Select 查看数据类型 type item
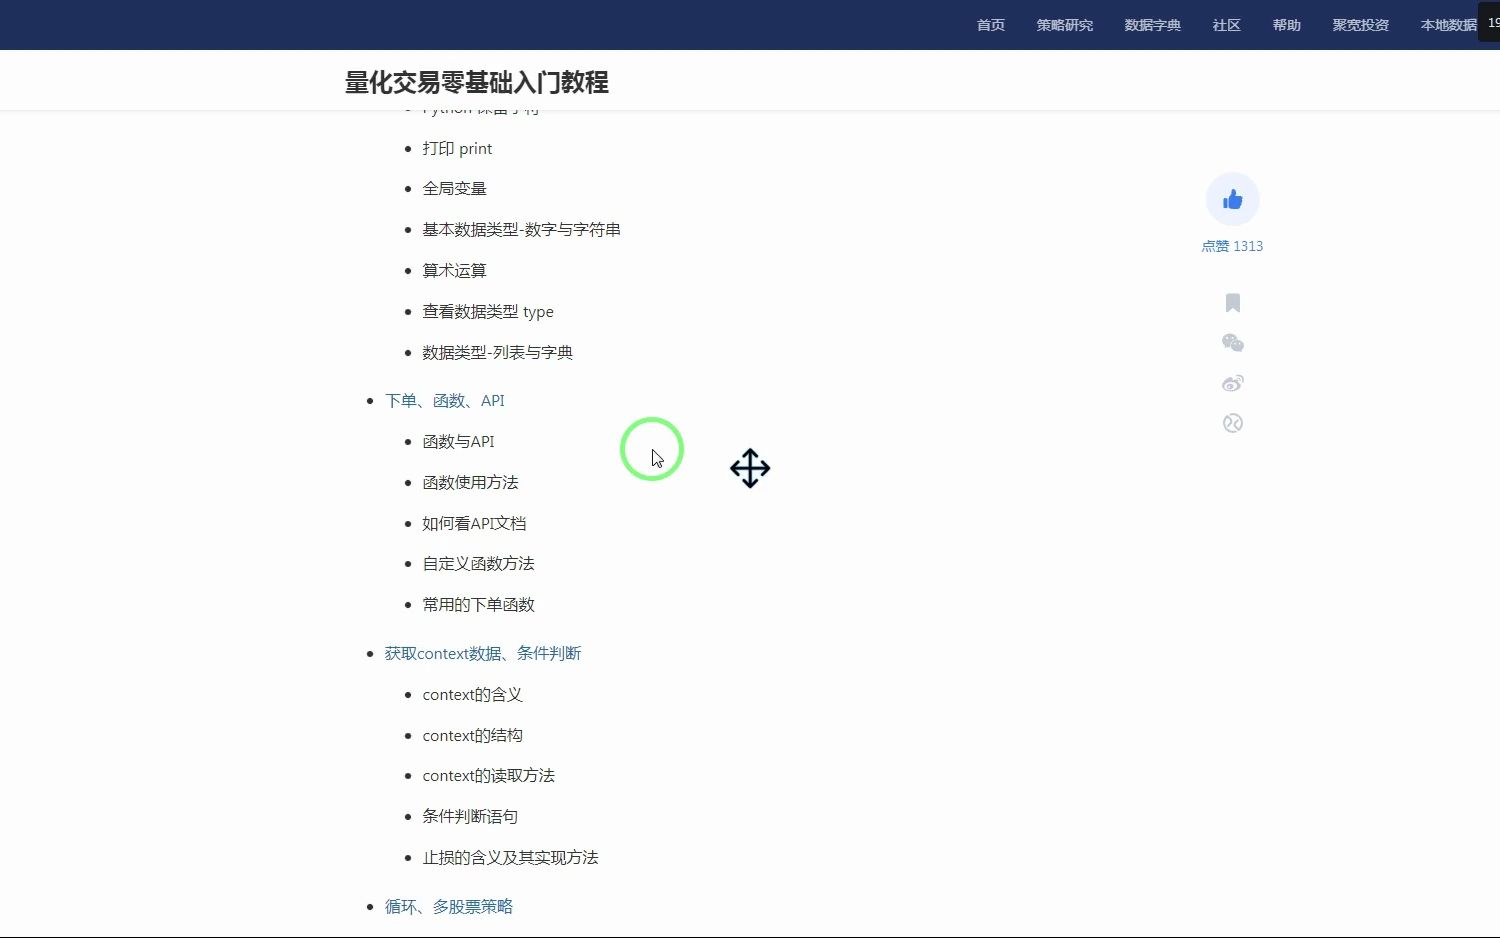 point(488,312)
